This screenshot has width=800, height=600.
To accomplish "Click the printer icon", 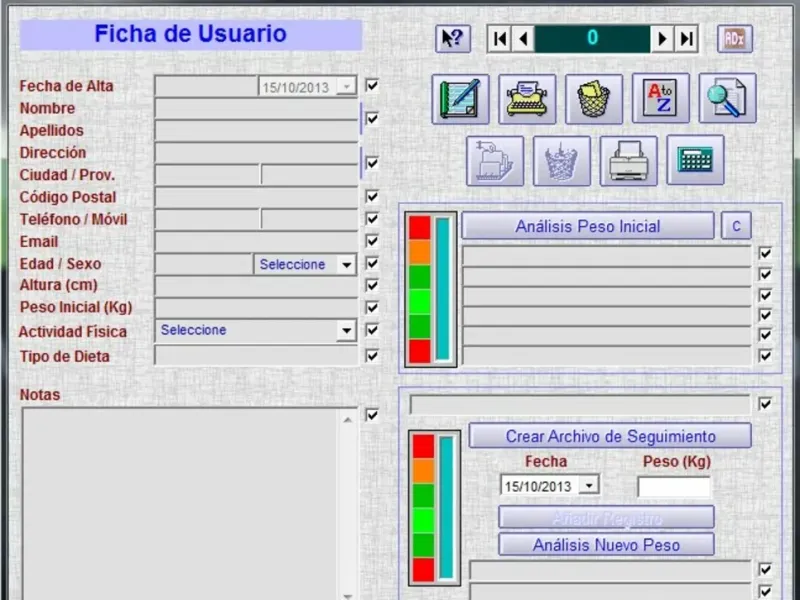I will 629,161.
